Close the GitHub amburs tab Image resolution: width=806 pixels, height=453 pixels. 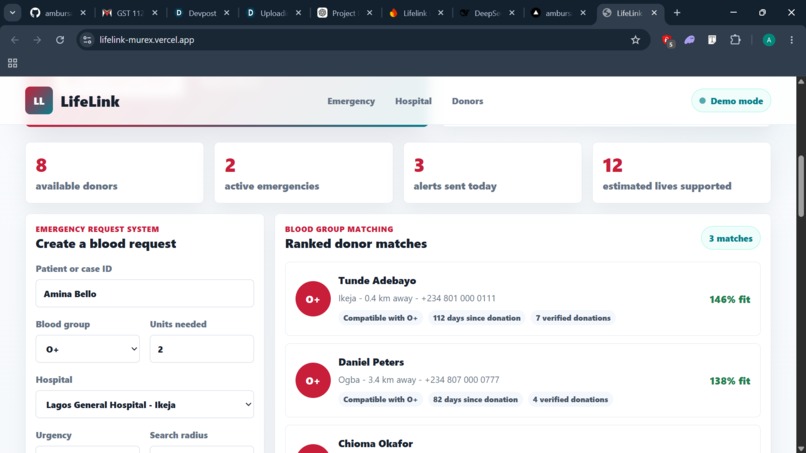[x=83, y=13]
